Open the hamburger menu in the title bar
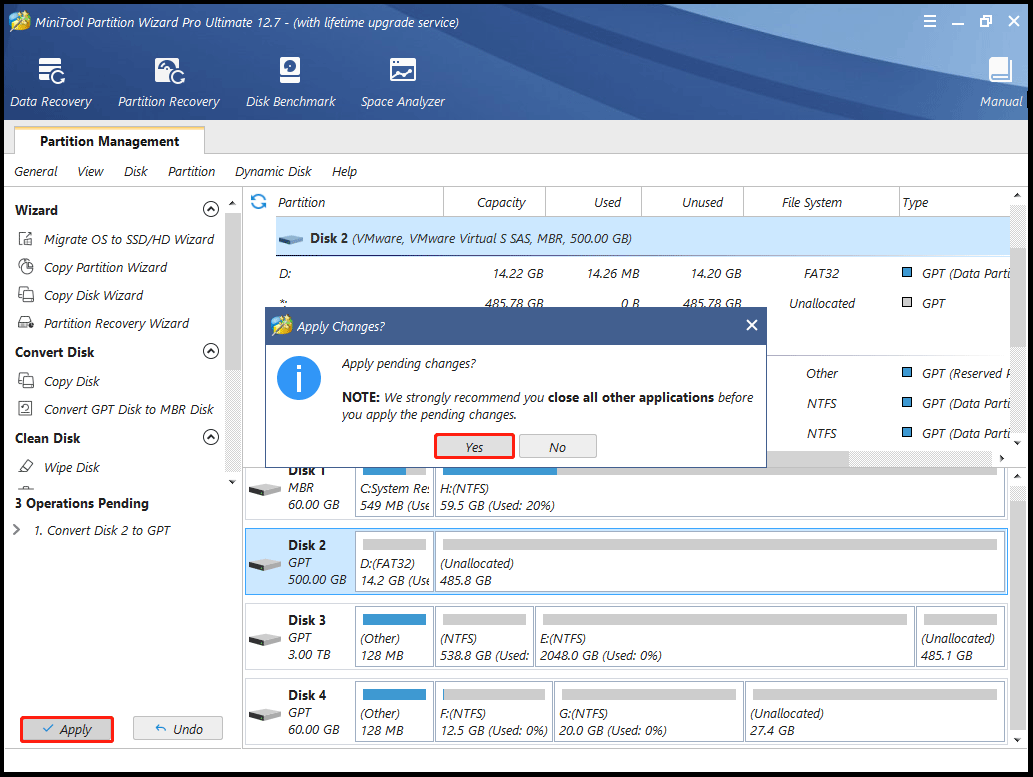 (x=930, y=21)
